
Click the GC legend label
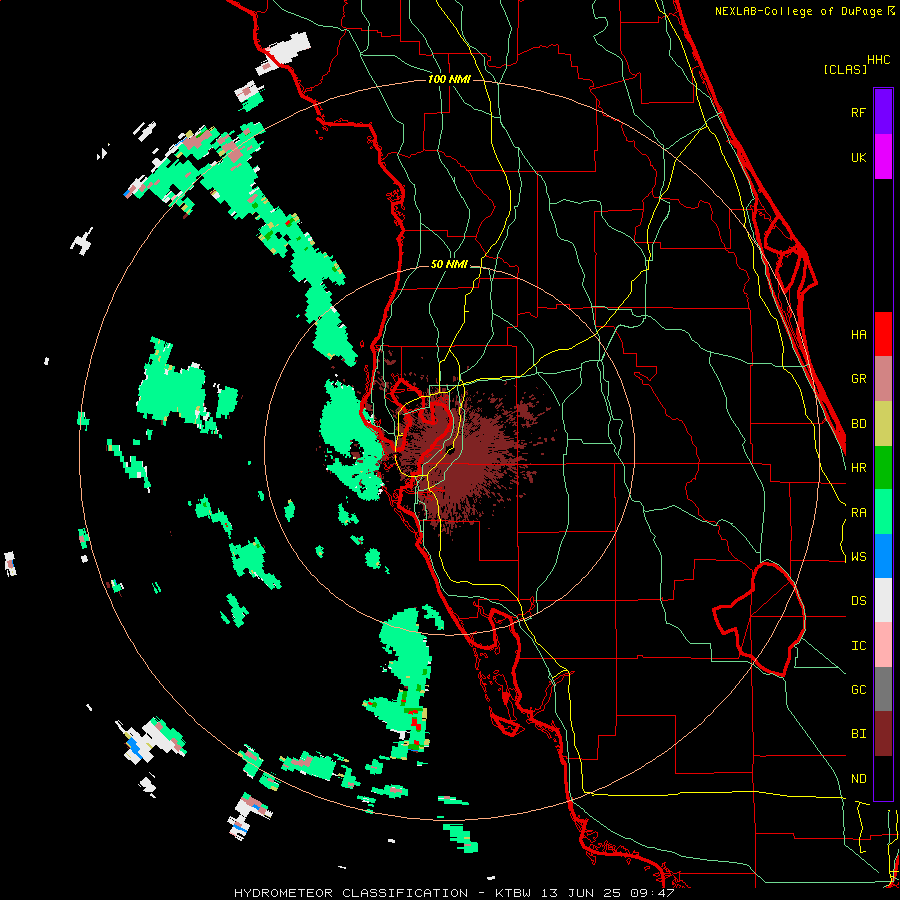(858, 690)
